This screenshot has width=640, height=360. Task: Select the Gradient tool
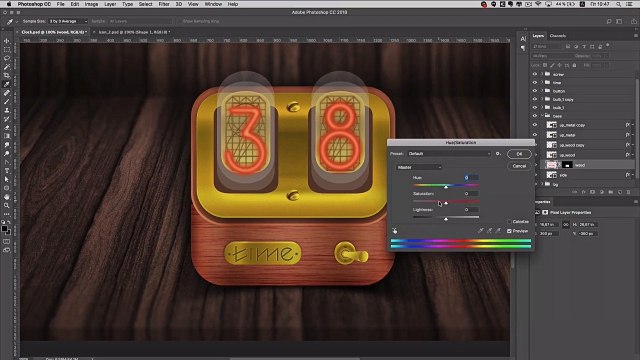pyautogui.click(x=7, y=136)
